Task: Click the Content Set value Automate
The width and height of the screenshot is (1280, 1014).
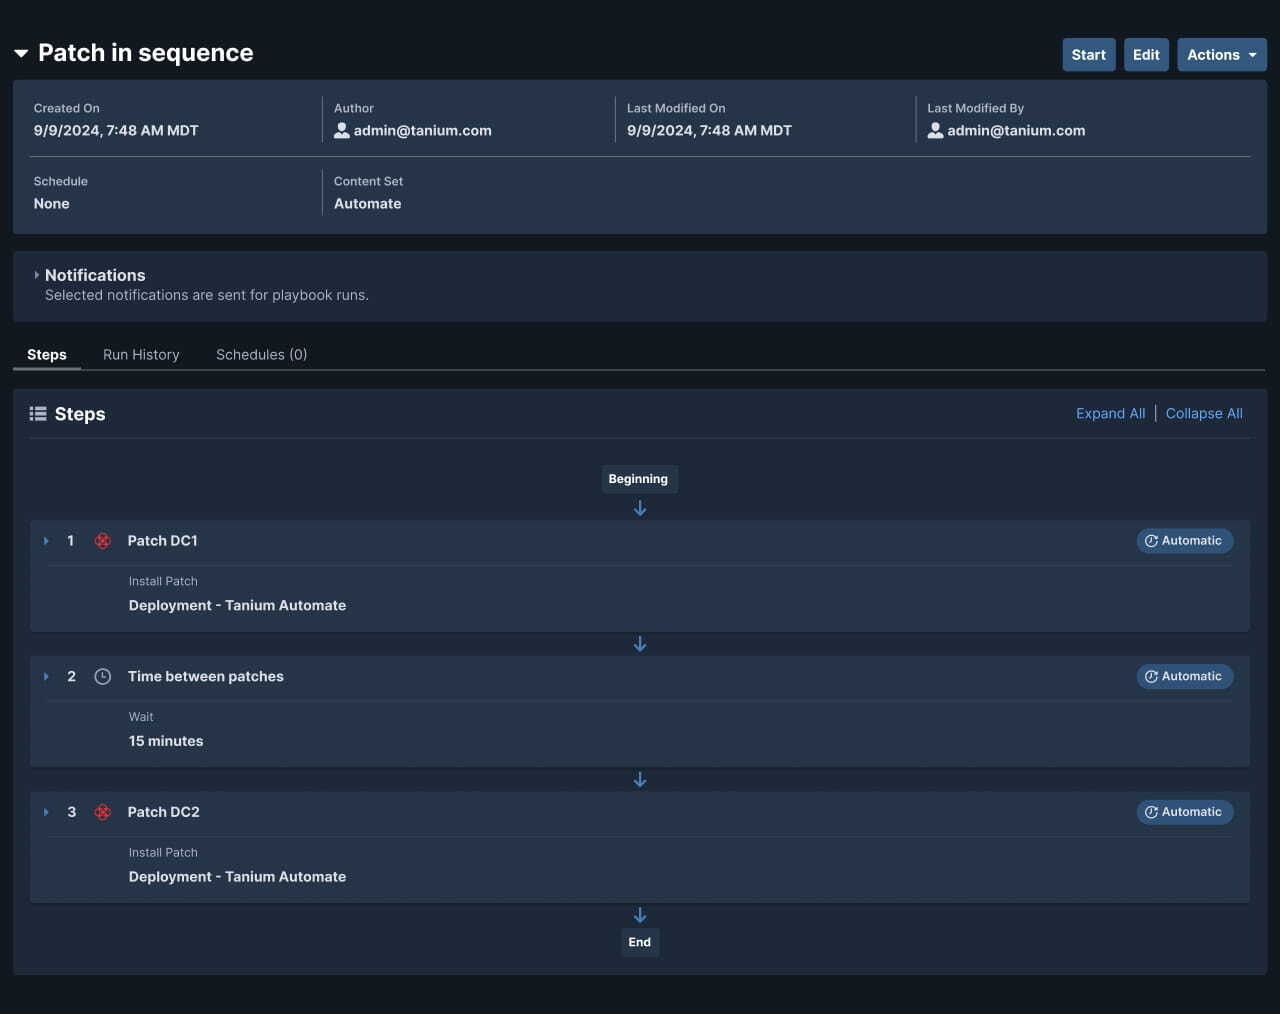Action: [x=368, y=204]
